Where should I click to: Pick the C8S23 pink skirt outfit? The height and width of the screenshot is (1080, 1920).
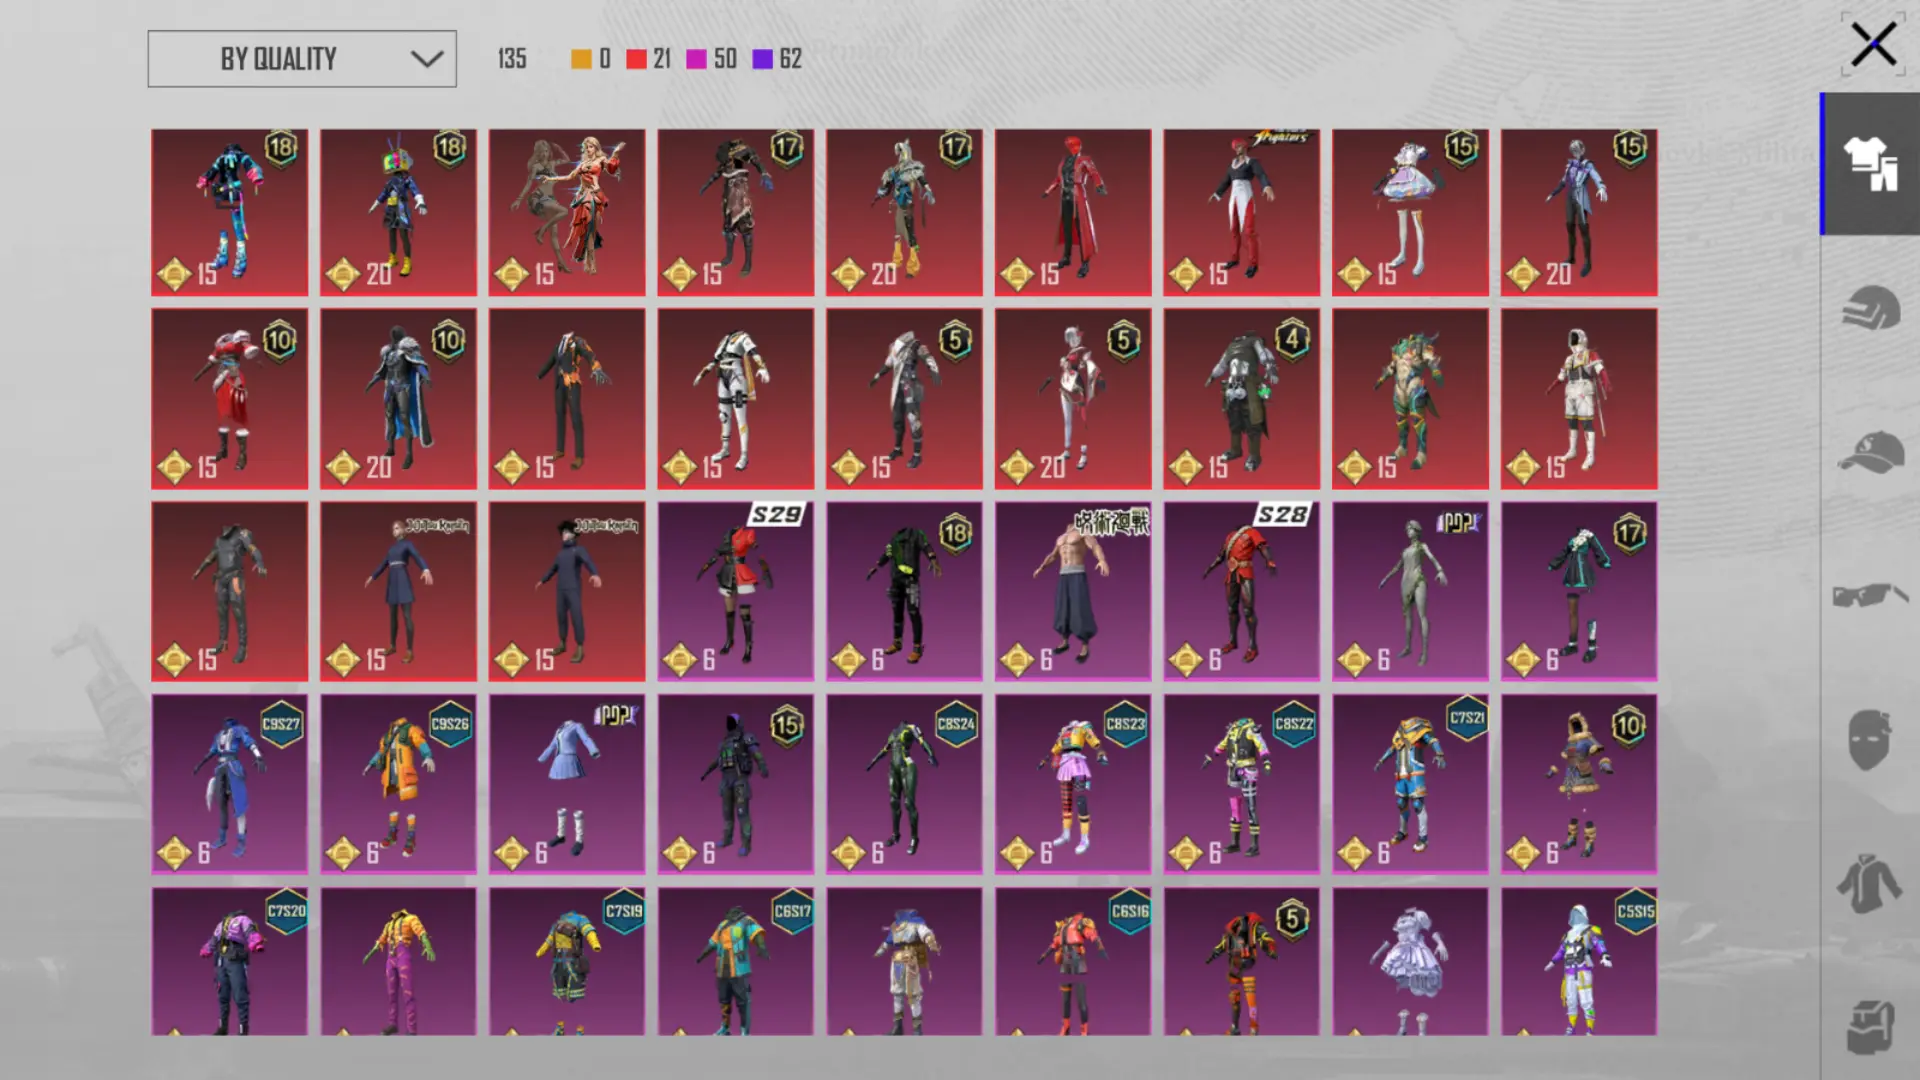pos(1072,784)
